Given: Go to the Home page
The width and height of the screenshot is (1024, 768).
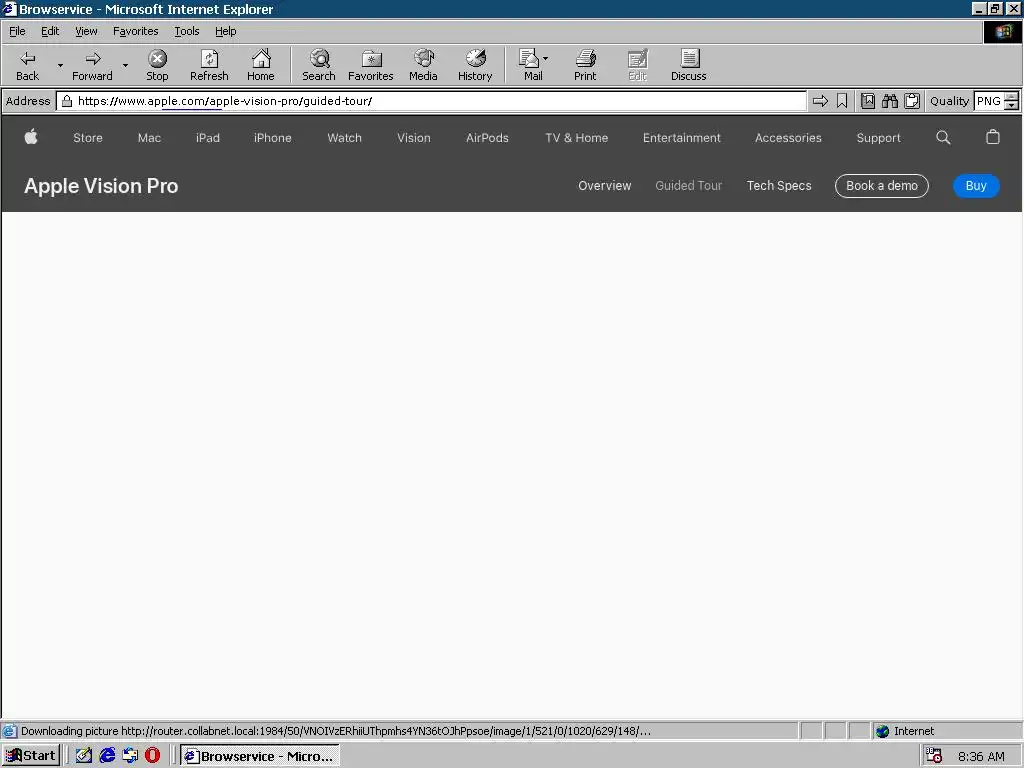Looking at the screenshot, I should tap(261, 65).
